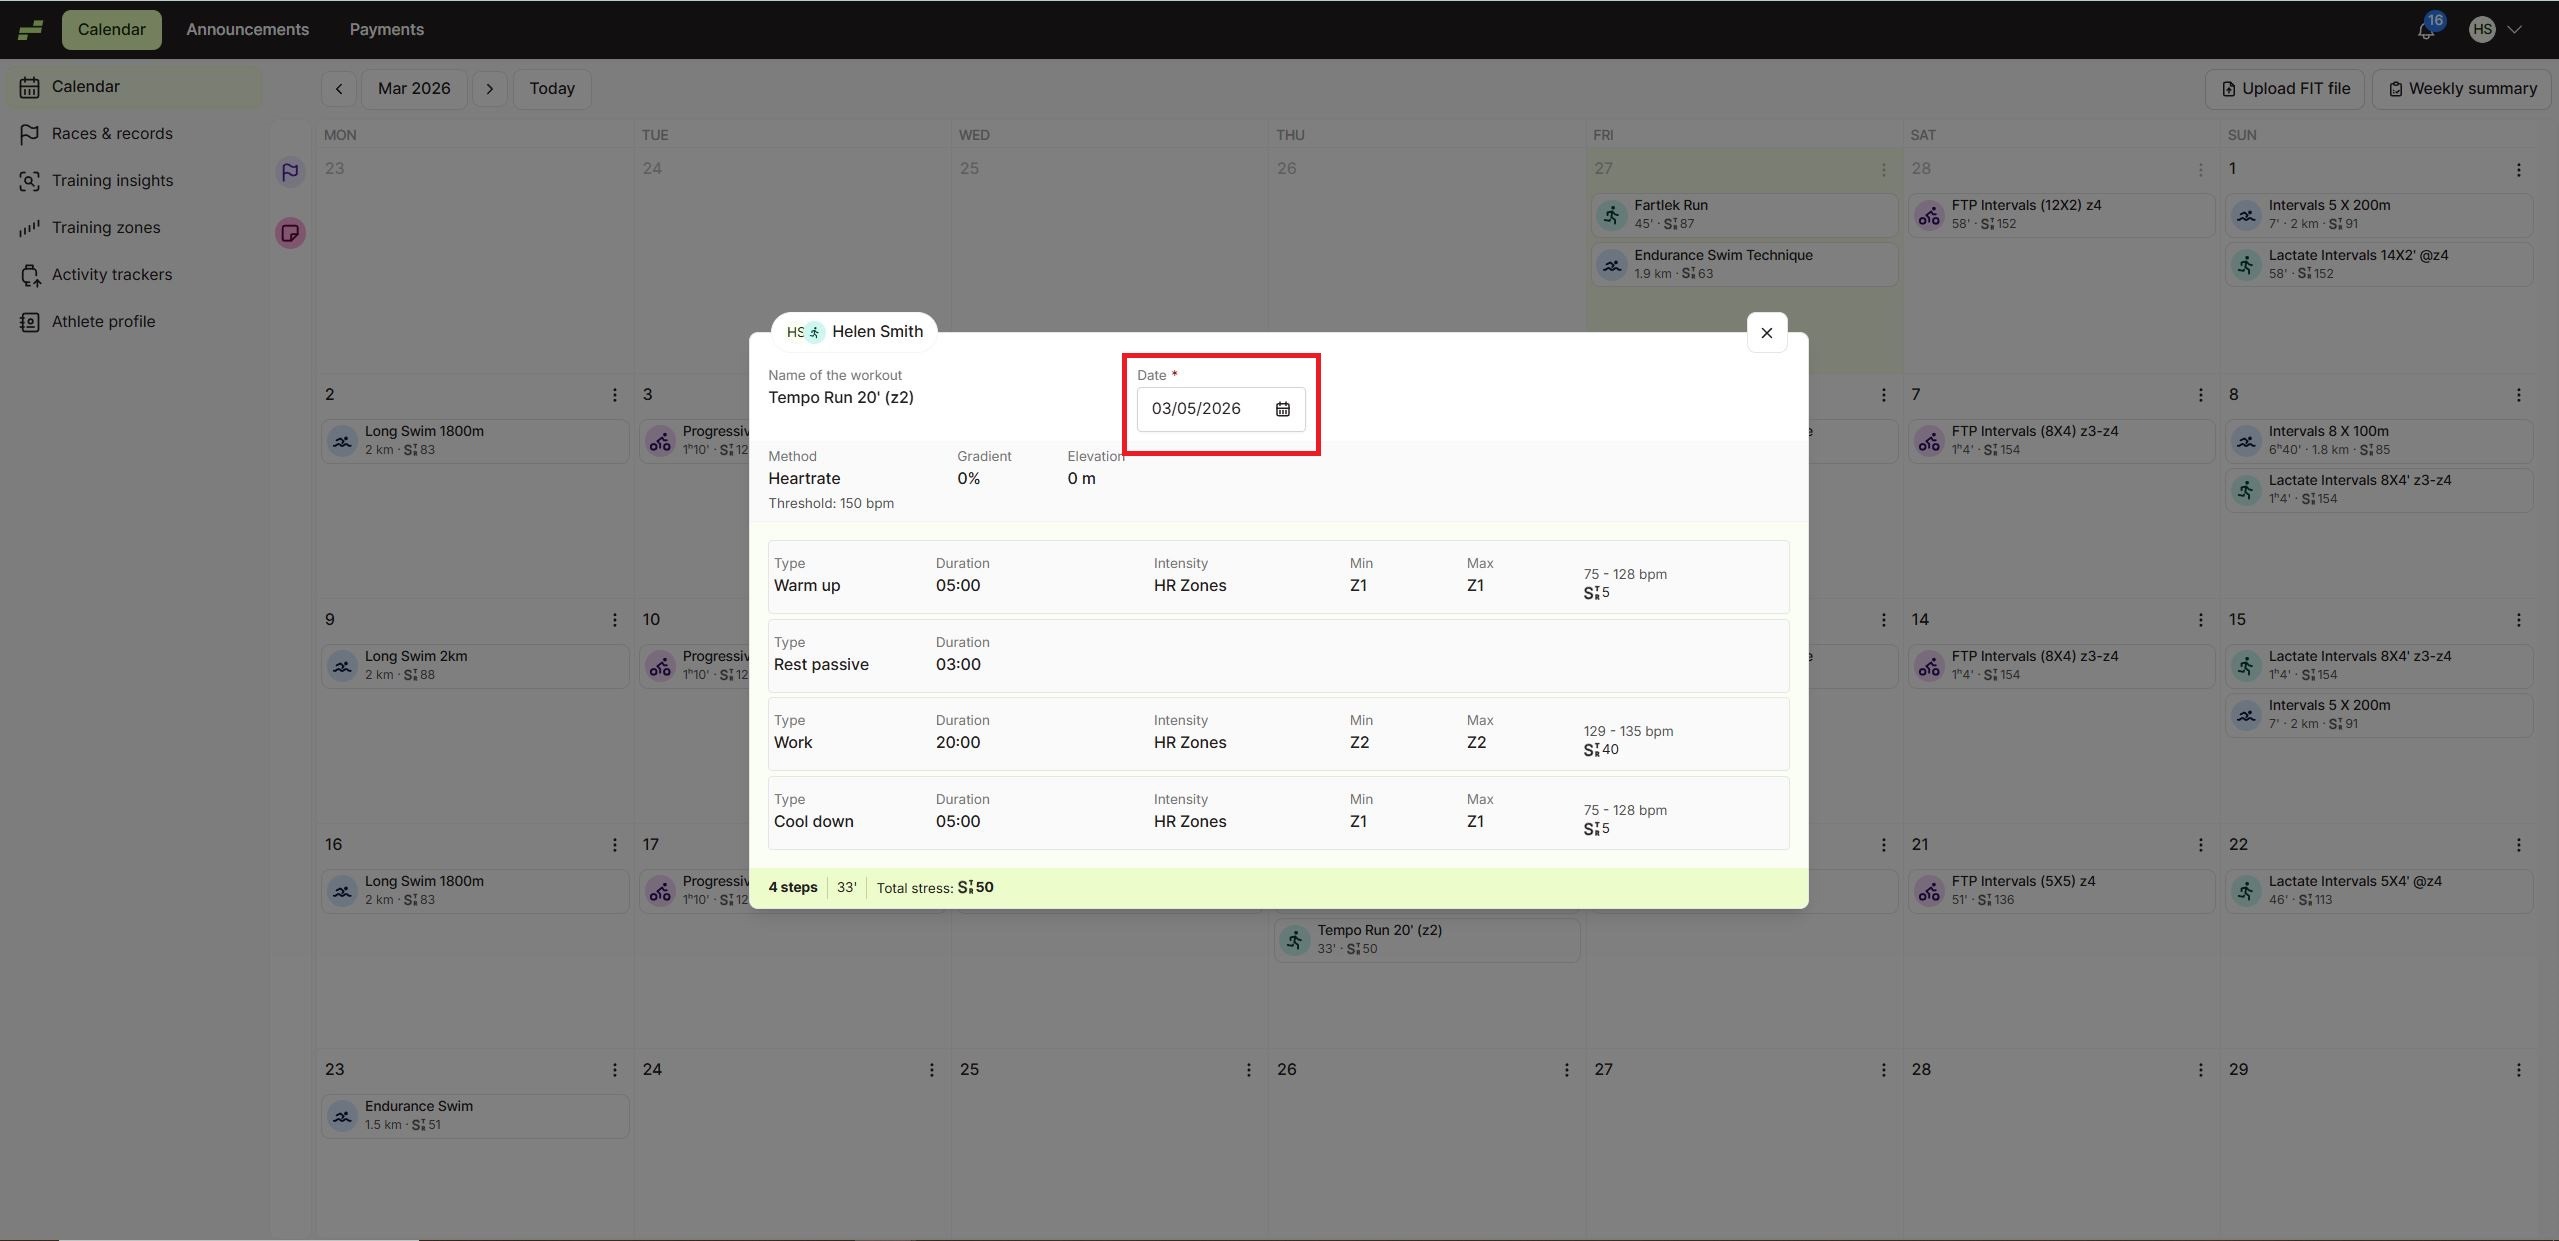Viewport: 2559px width, 1241px height.
Task: Open three-dot menu for Sunday March 1
Action: click(x=2517, y=170)
